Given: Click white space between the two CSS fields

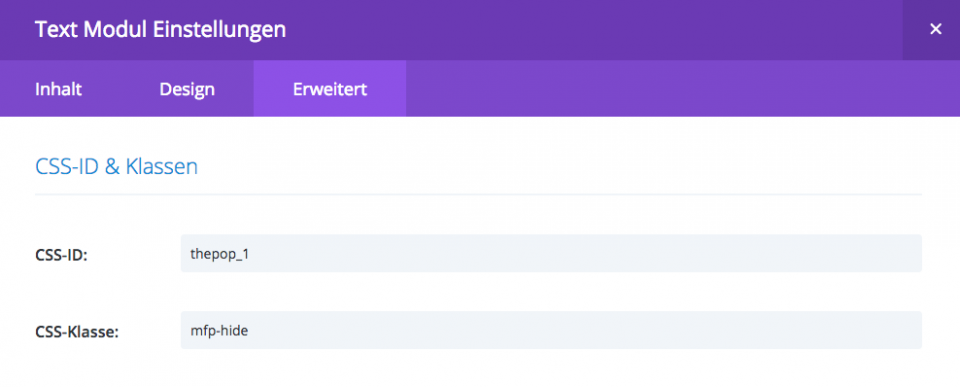Looking at the screenshot, I should click(x=551, y=291).
